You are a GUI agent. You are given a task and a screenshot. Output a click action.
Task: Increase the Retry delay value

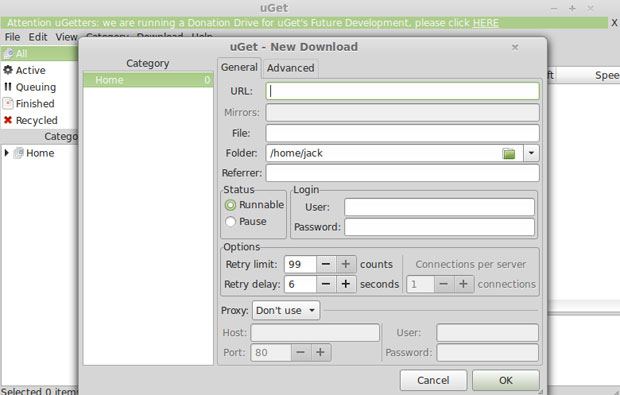pos(346,284)
